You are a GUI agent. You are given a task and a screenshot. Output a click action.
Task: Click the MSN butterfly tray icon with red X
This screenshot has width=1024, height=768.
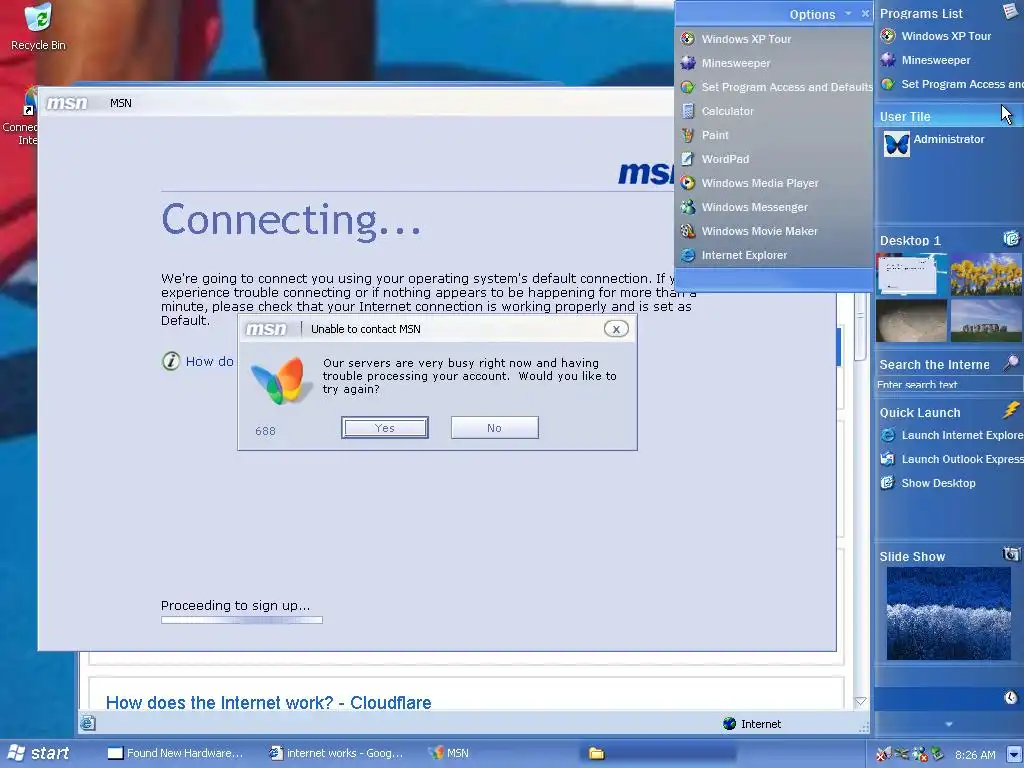883,754
